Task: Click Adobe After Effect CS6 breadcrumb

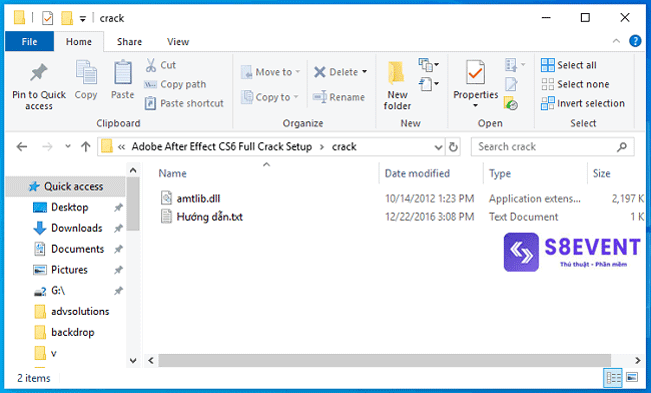Action: tap(222, 146)
